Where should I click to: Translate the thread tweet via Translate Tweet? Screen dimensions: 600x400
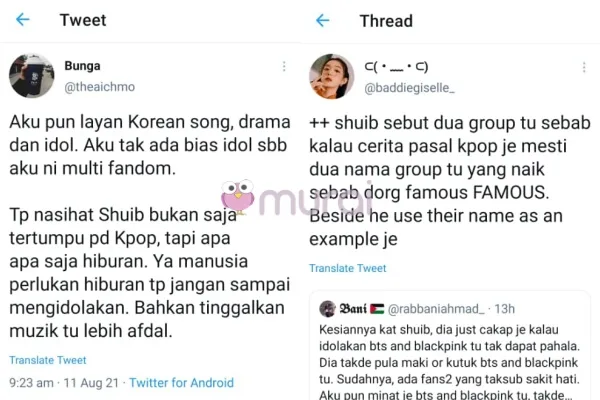click(x=348, y=268)
